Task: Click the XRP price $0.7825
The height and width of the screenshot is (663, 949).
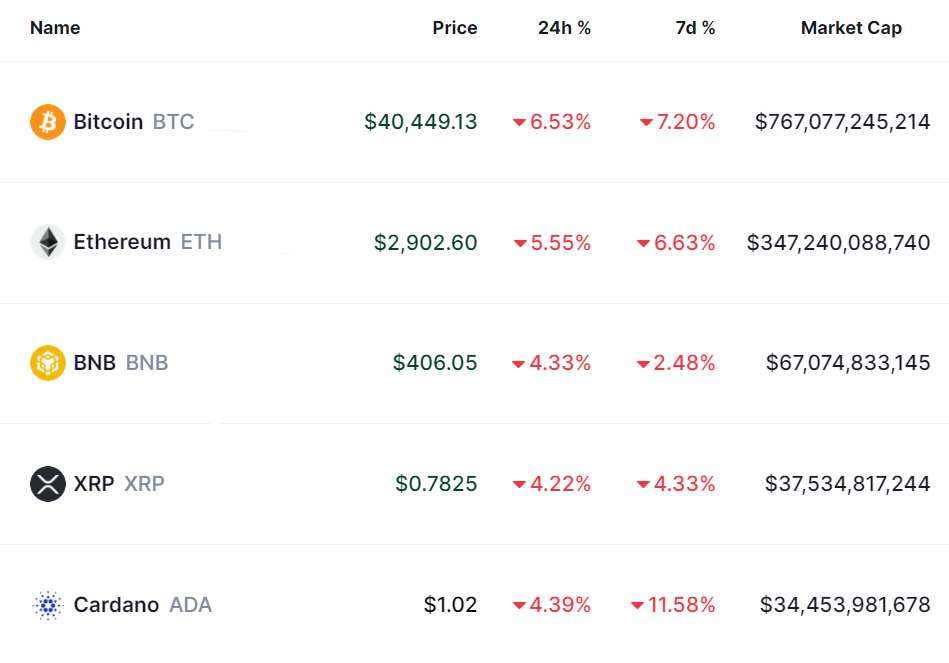Action: click(436, 484)
